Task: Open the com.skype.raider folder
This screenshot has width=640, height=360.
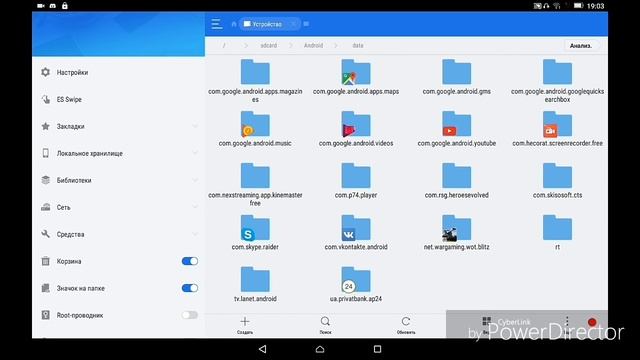Action: point(255,232)
